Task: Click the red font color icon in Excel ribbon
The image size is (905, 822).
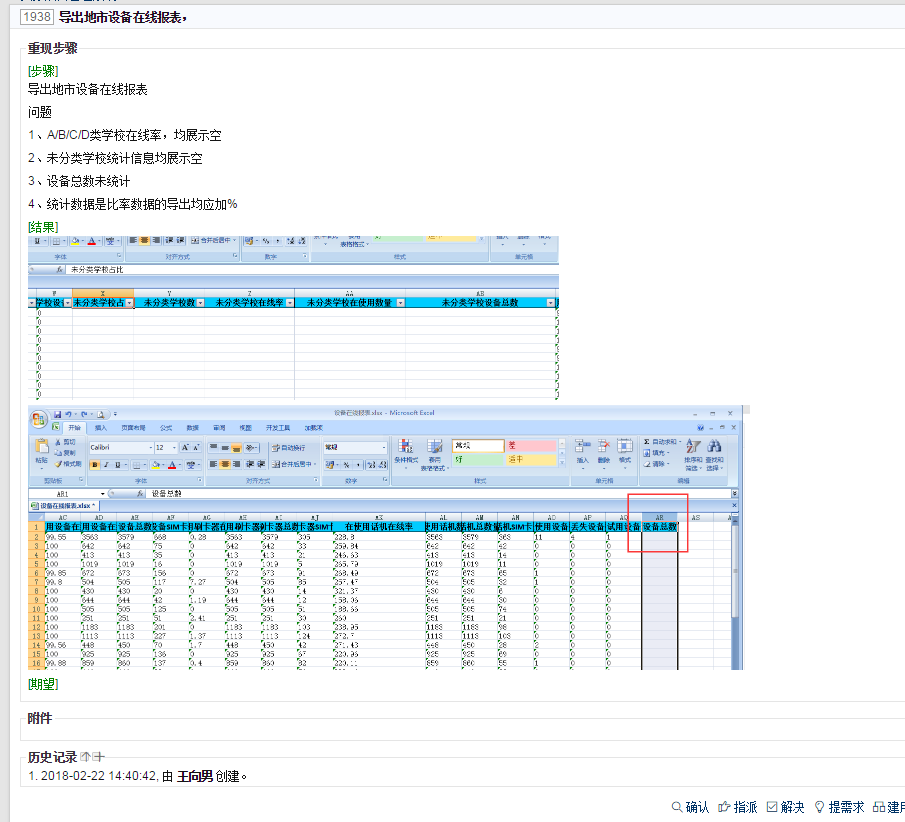Action: (x=172, y=465)
